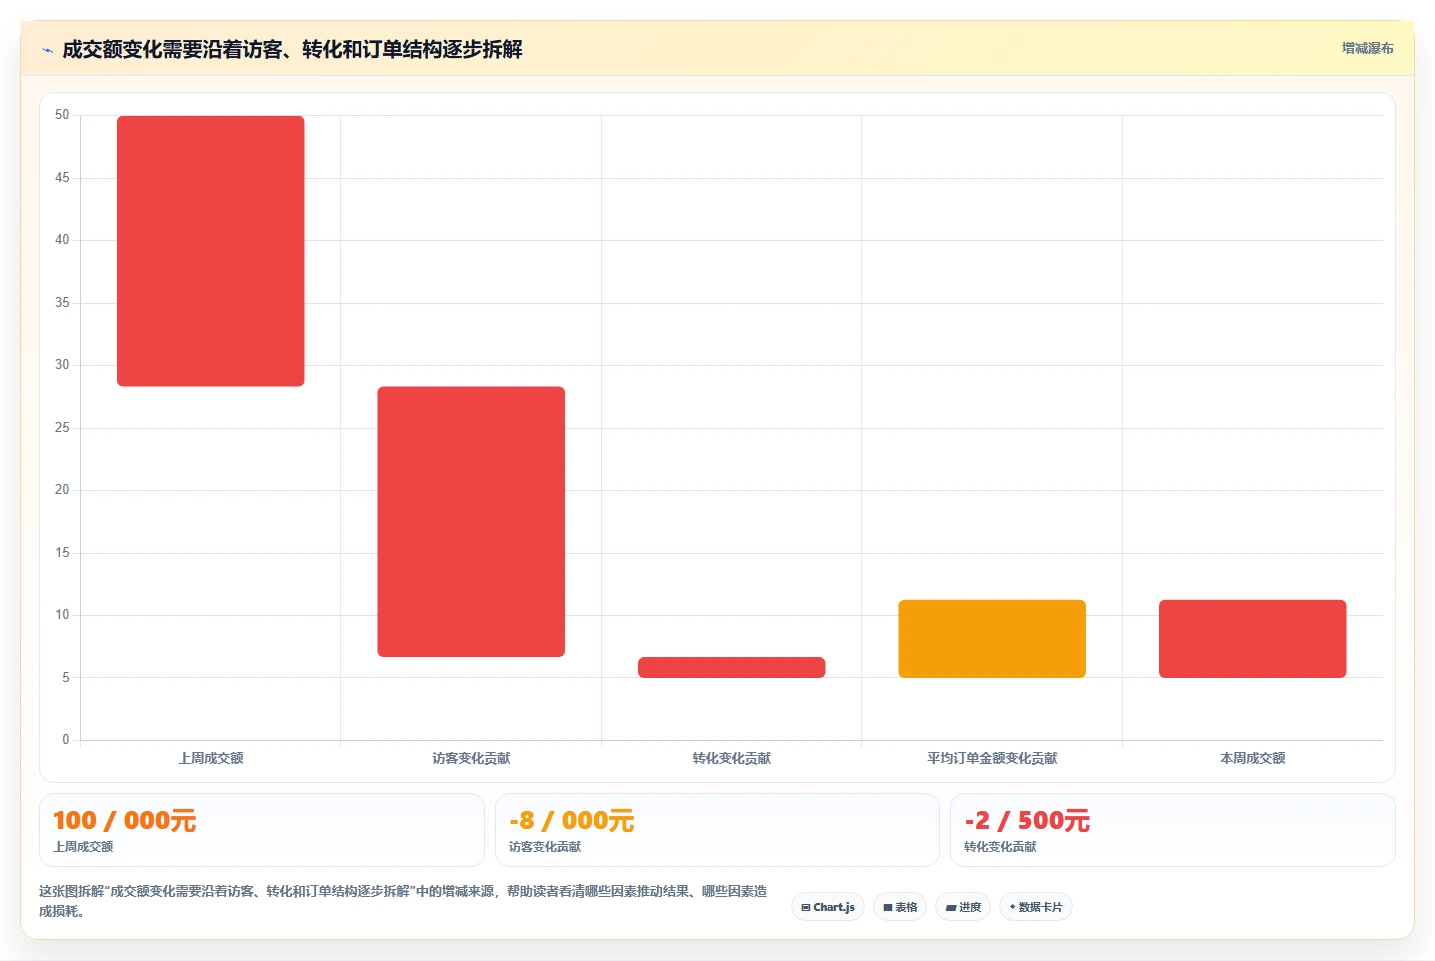
Task: Click the orange 平均订单金额变化贡献 bar
Action: click(992, 639)
